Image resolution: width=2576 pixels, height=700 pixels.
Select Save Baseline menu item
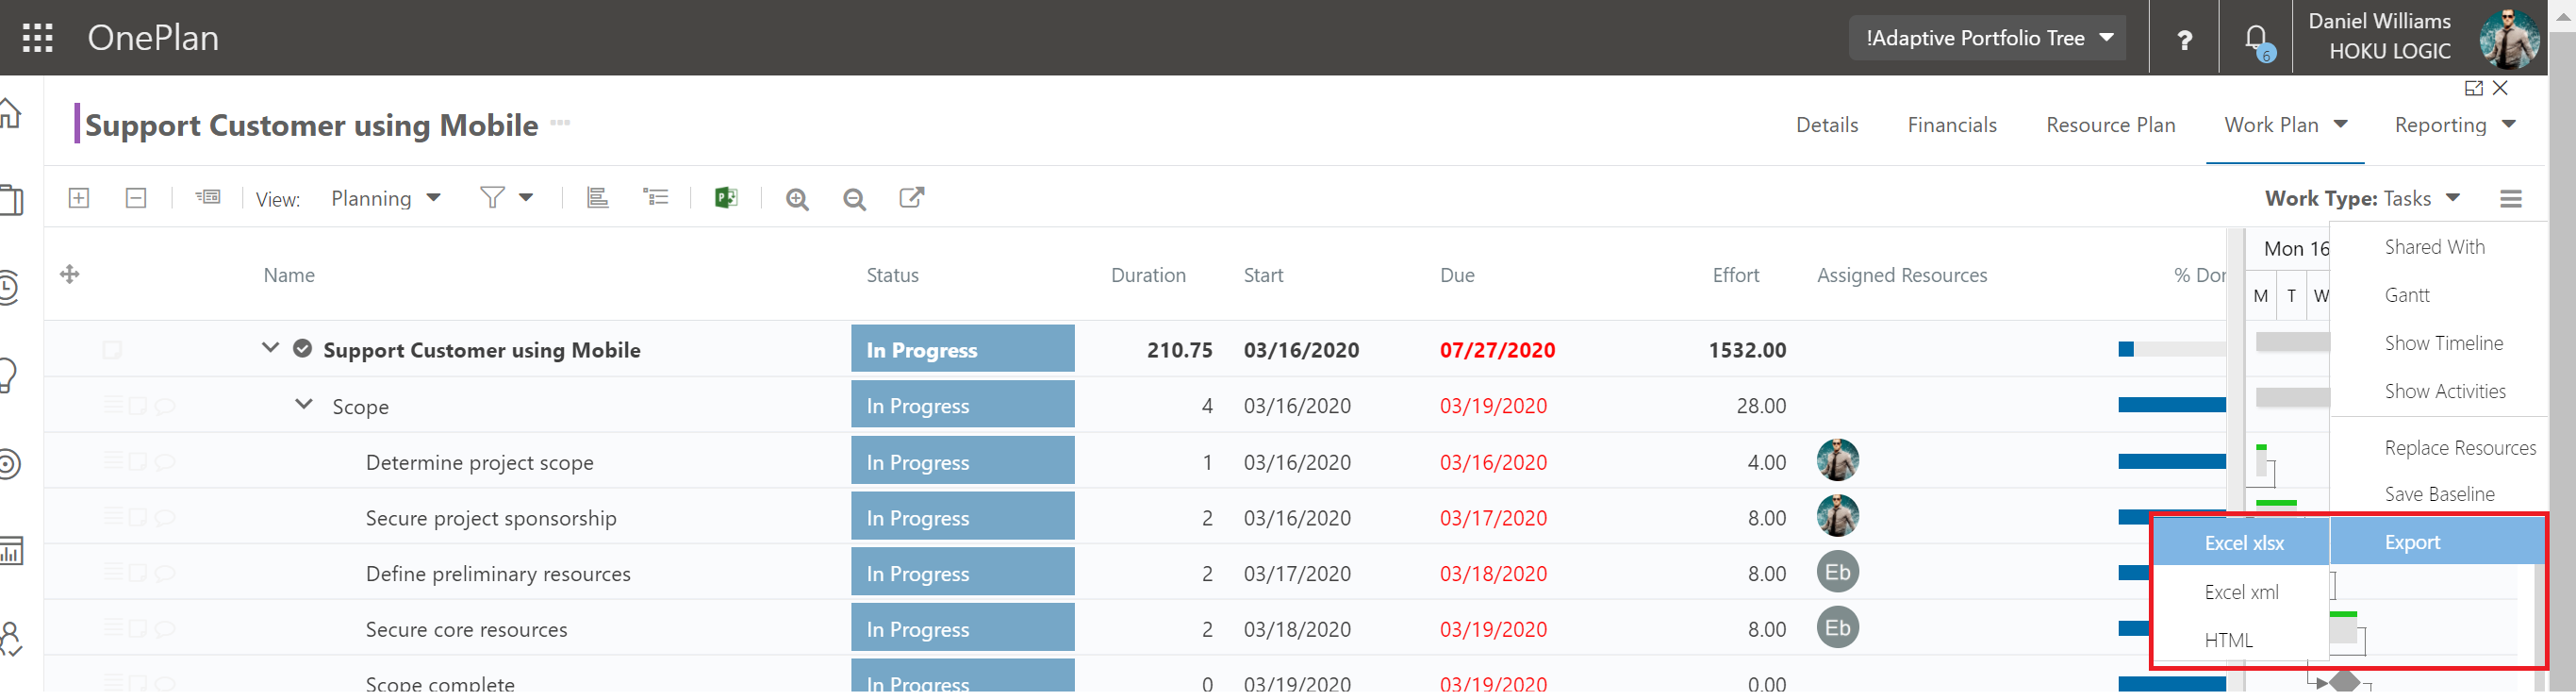pos(2439,494)
